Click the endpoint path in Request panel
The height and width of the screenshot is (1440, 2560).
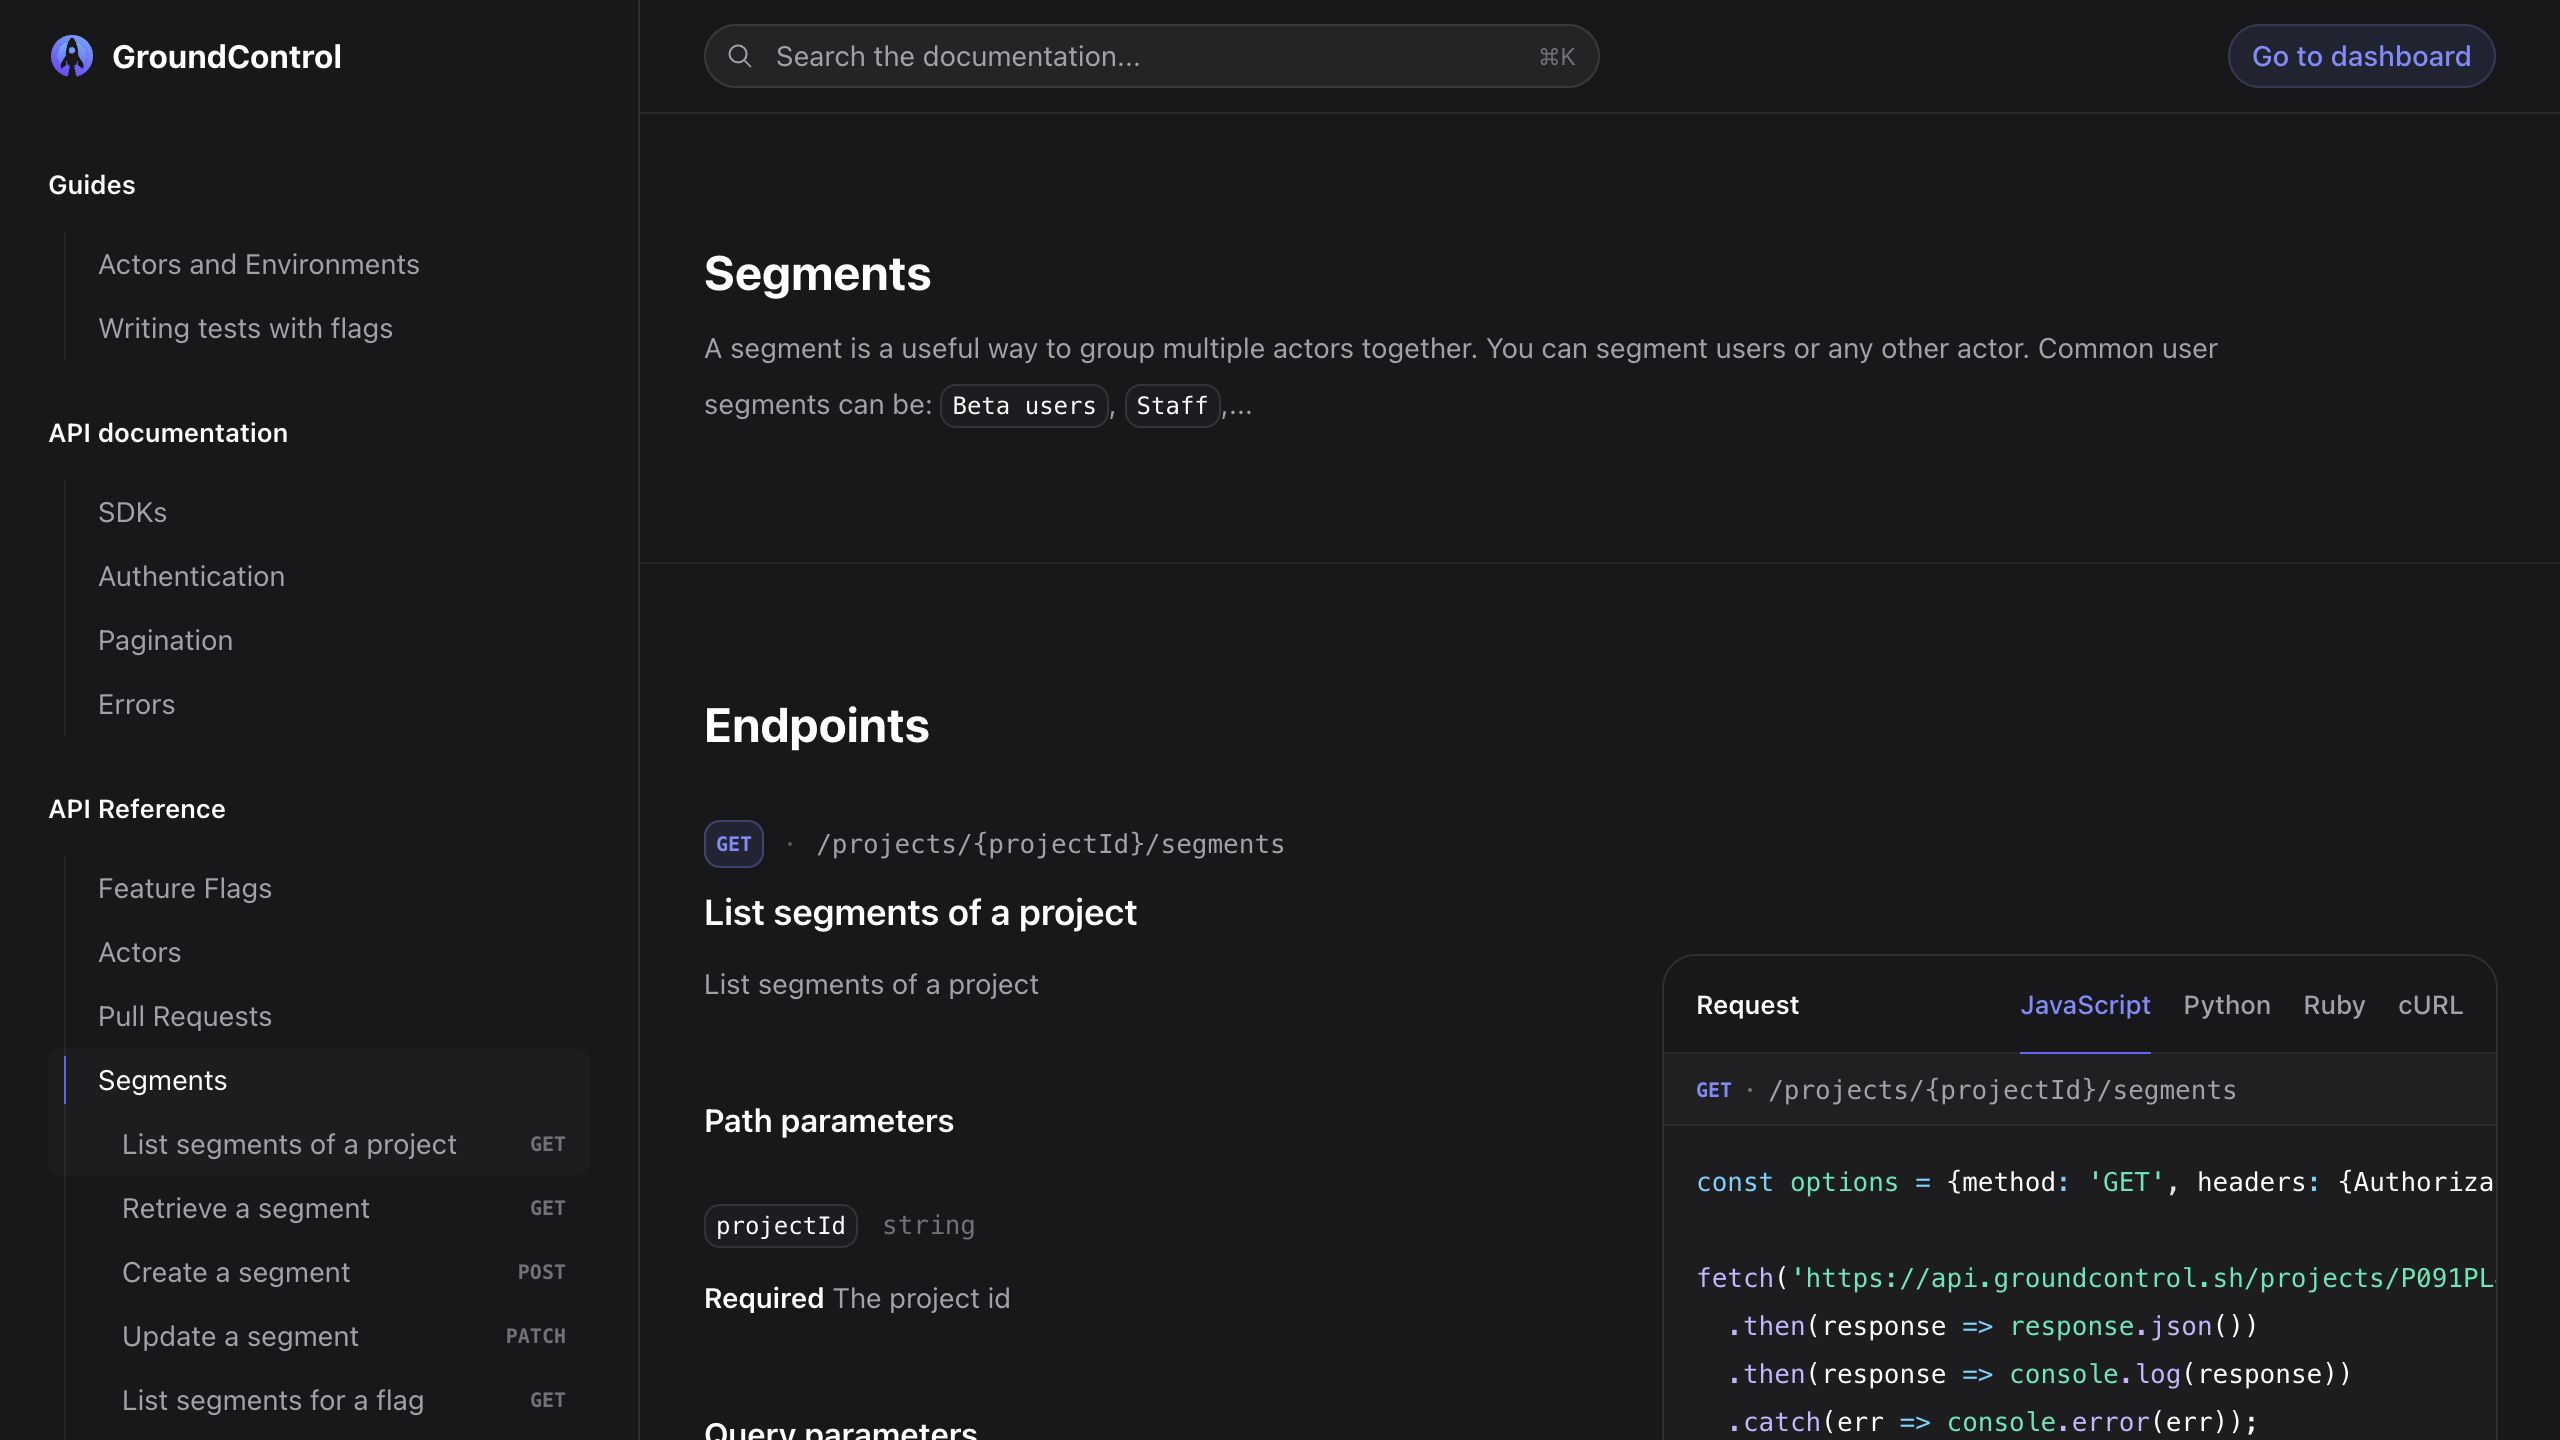point(2002,1090)
